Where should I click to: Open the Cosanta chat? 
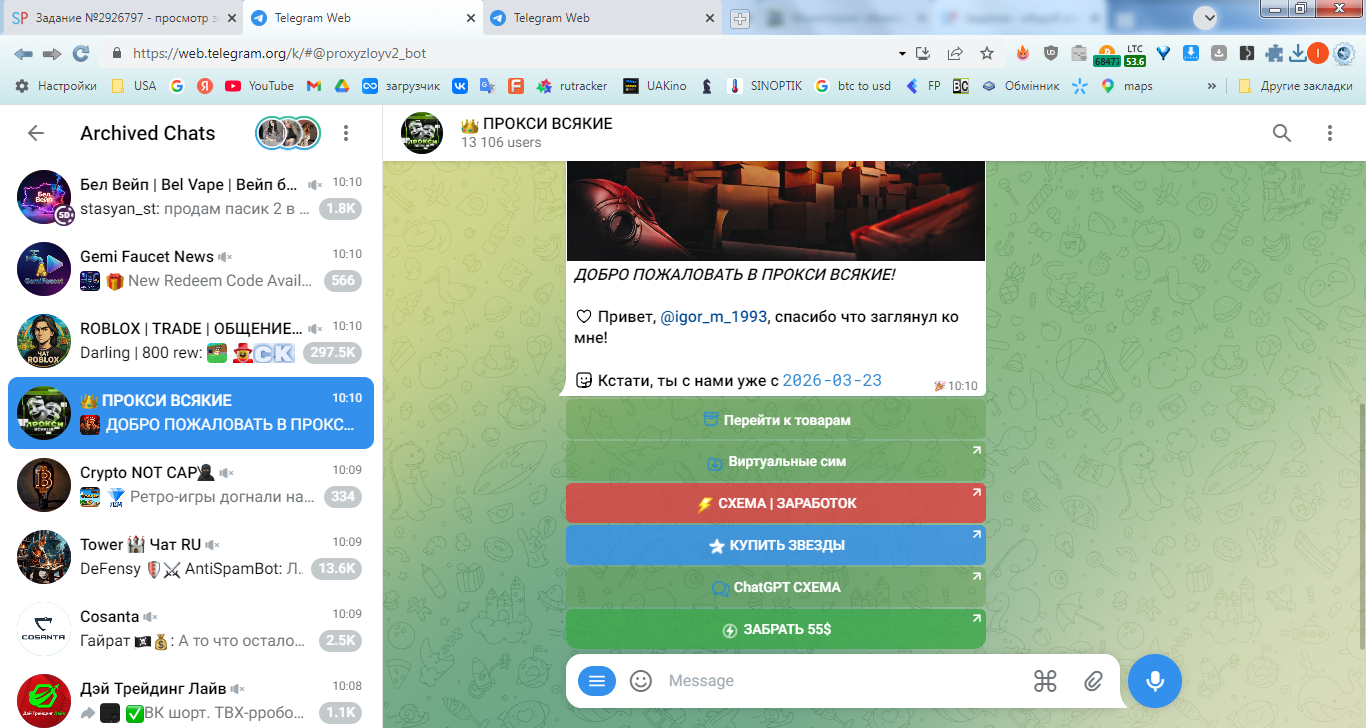click(191, 629)
